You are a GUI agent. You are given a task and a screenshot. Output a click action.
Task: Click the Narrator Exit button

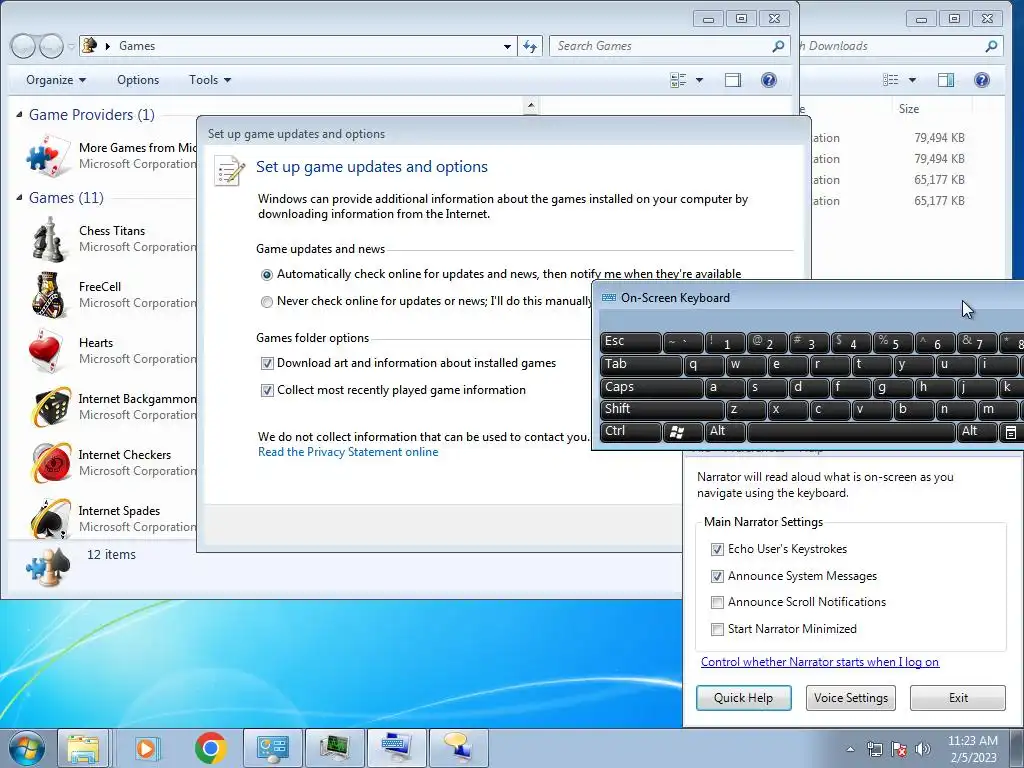coord(958,698)
